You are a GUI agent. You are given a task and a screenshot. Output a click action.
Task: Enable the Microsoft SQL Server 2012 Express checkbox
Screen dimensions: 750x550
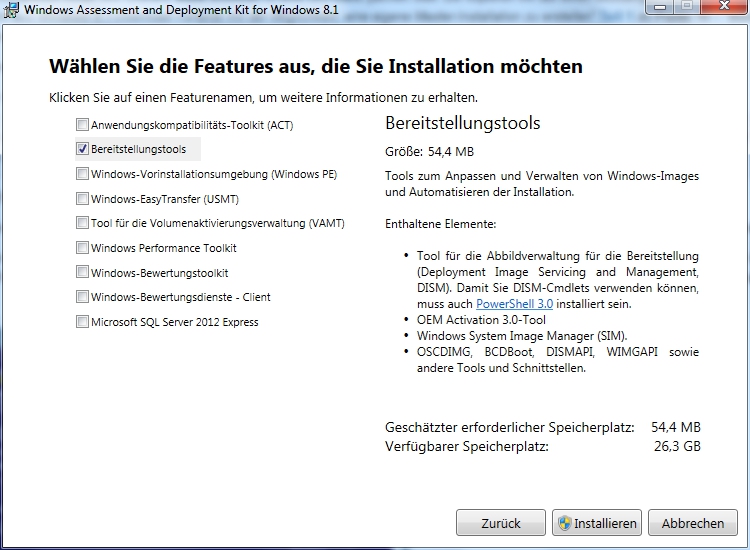(x=82, y=322)
